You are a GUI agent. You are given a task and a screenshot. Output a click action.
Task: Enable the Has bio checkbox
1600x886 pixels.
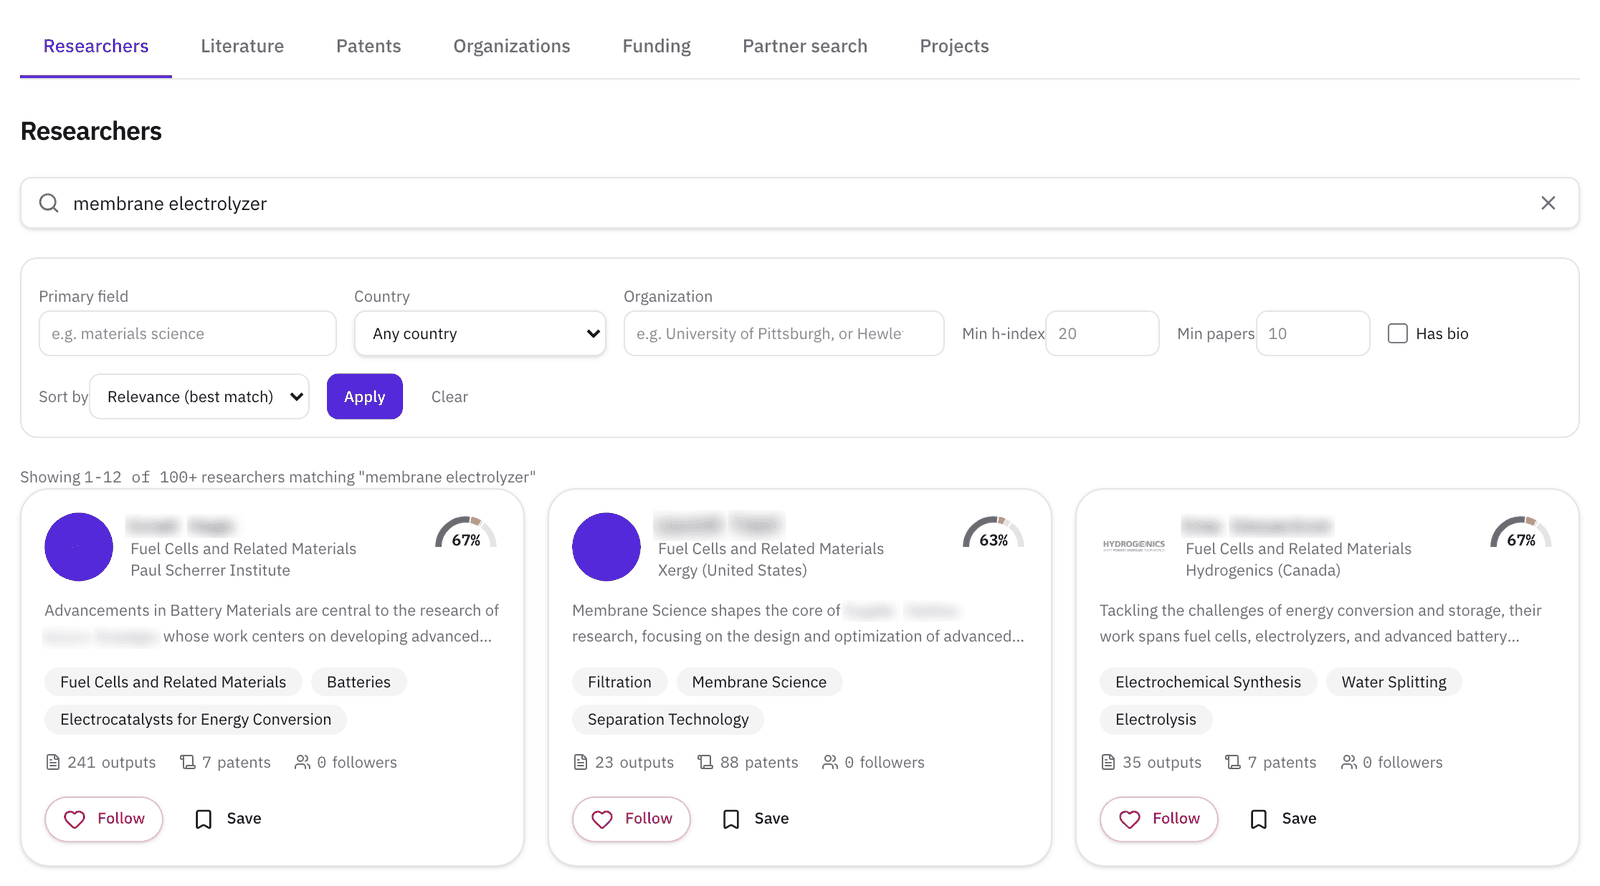tap(1398, 333)
